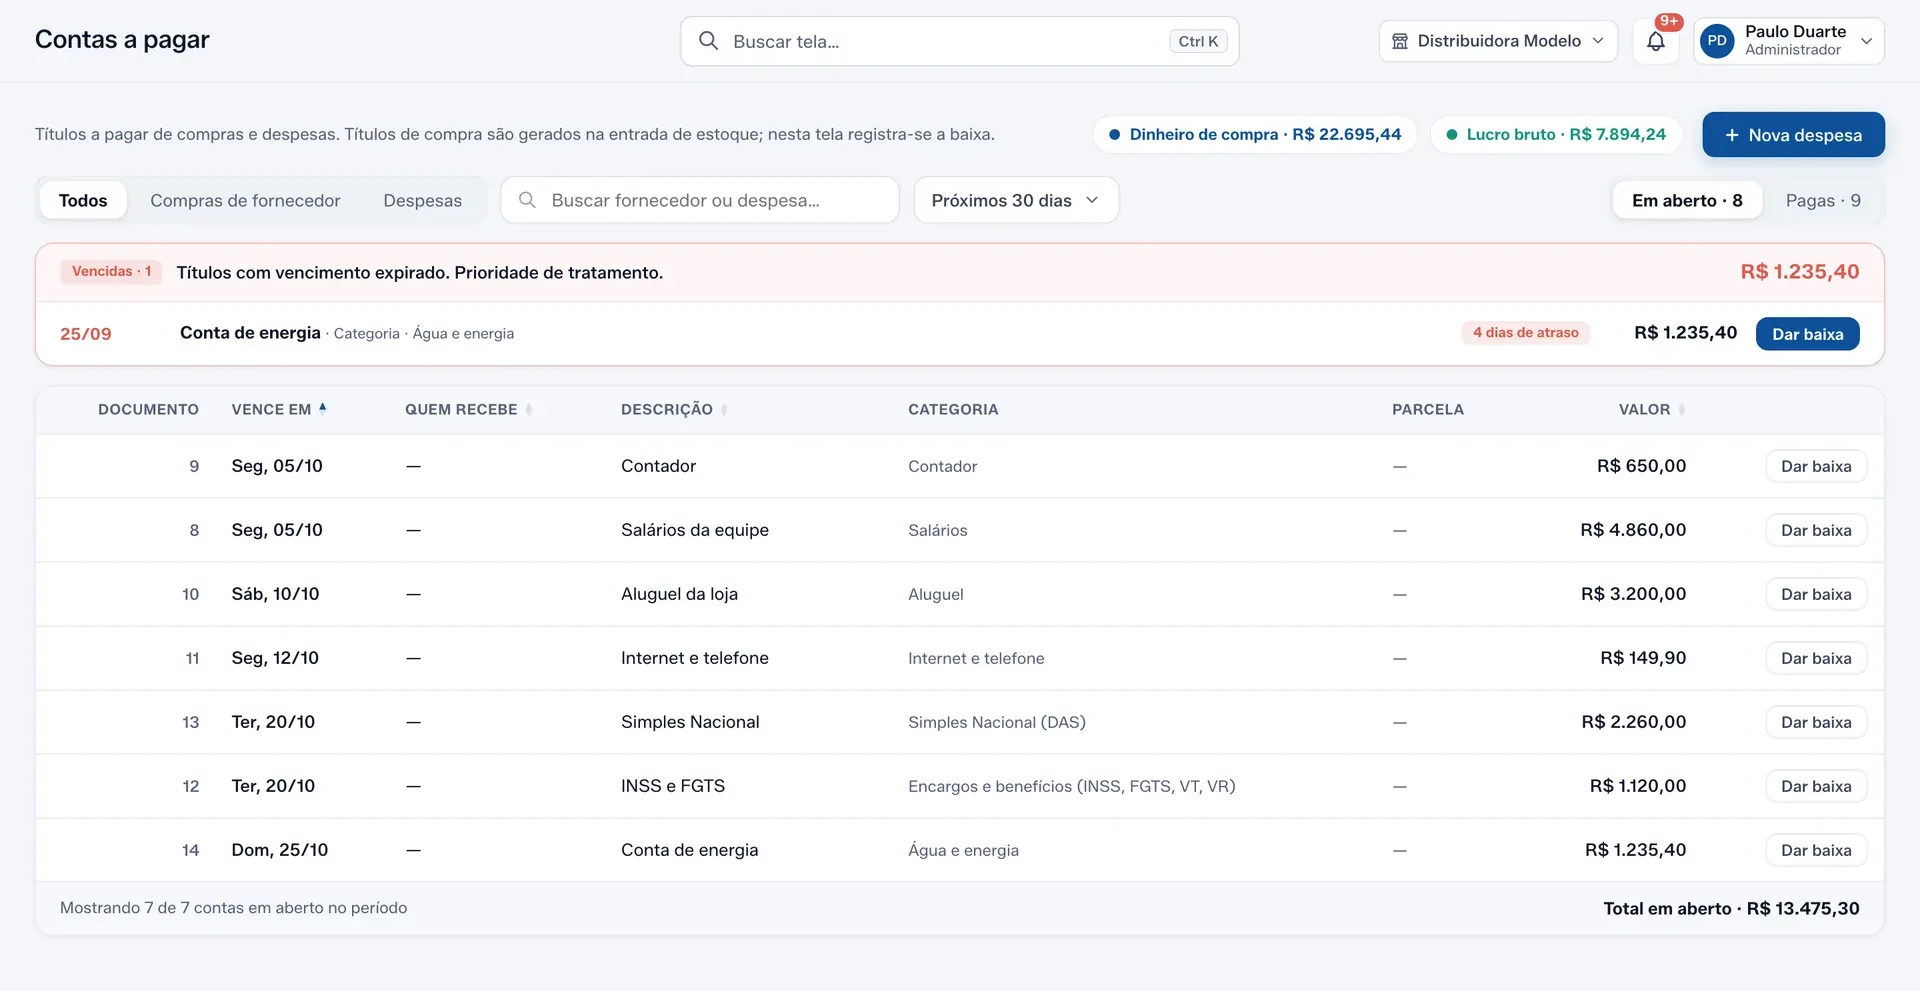
Task: Click the Simples Nacional (DAS) category cell
Action: pyautogui.click(x=997, y=722)
